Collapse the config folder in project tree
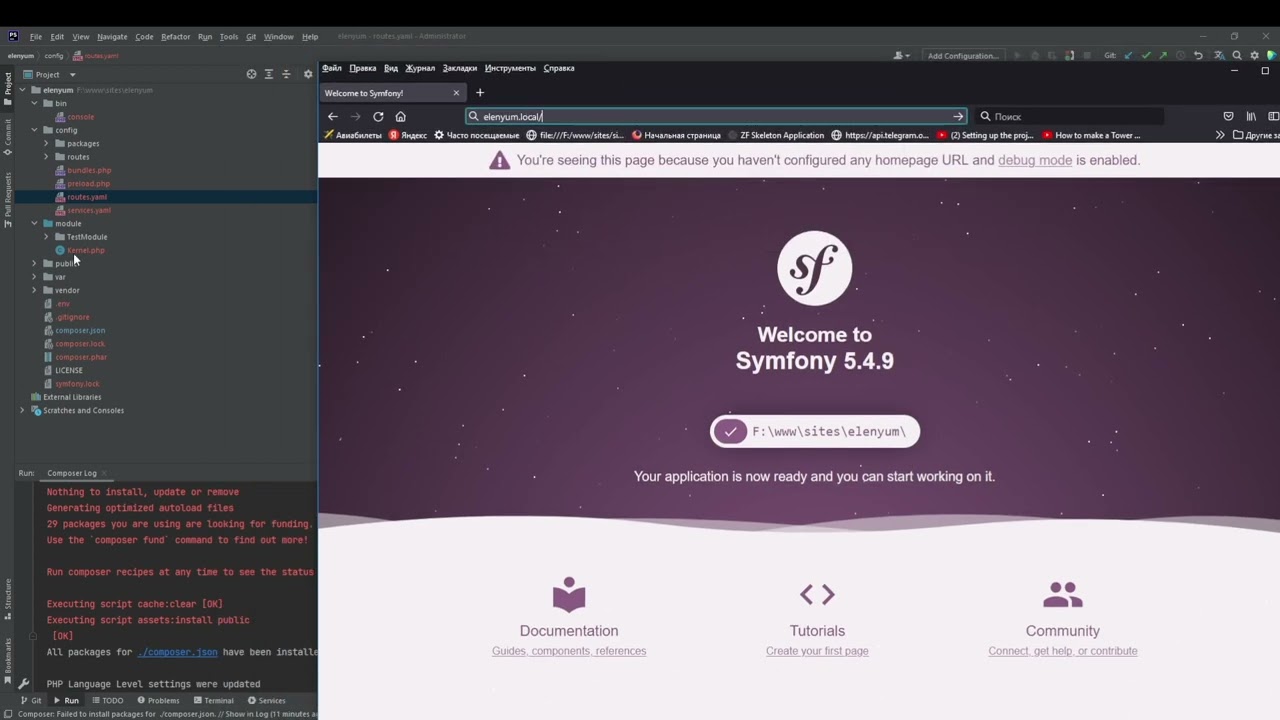1280x720 pixels. pyautogui.click(x=34, y=130)
